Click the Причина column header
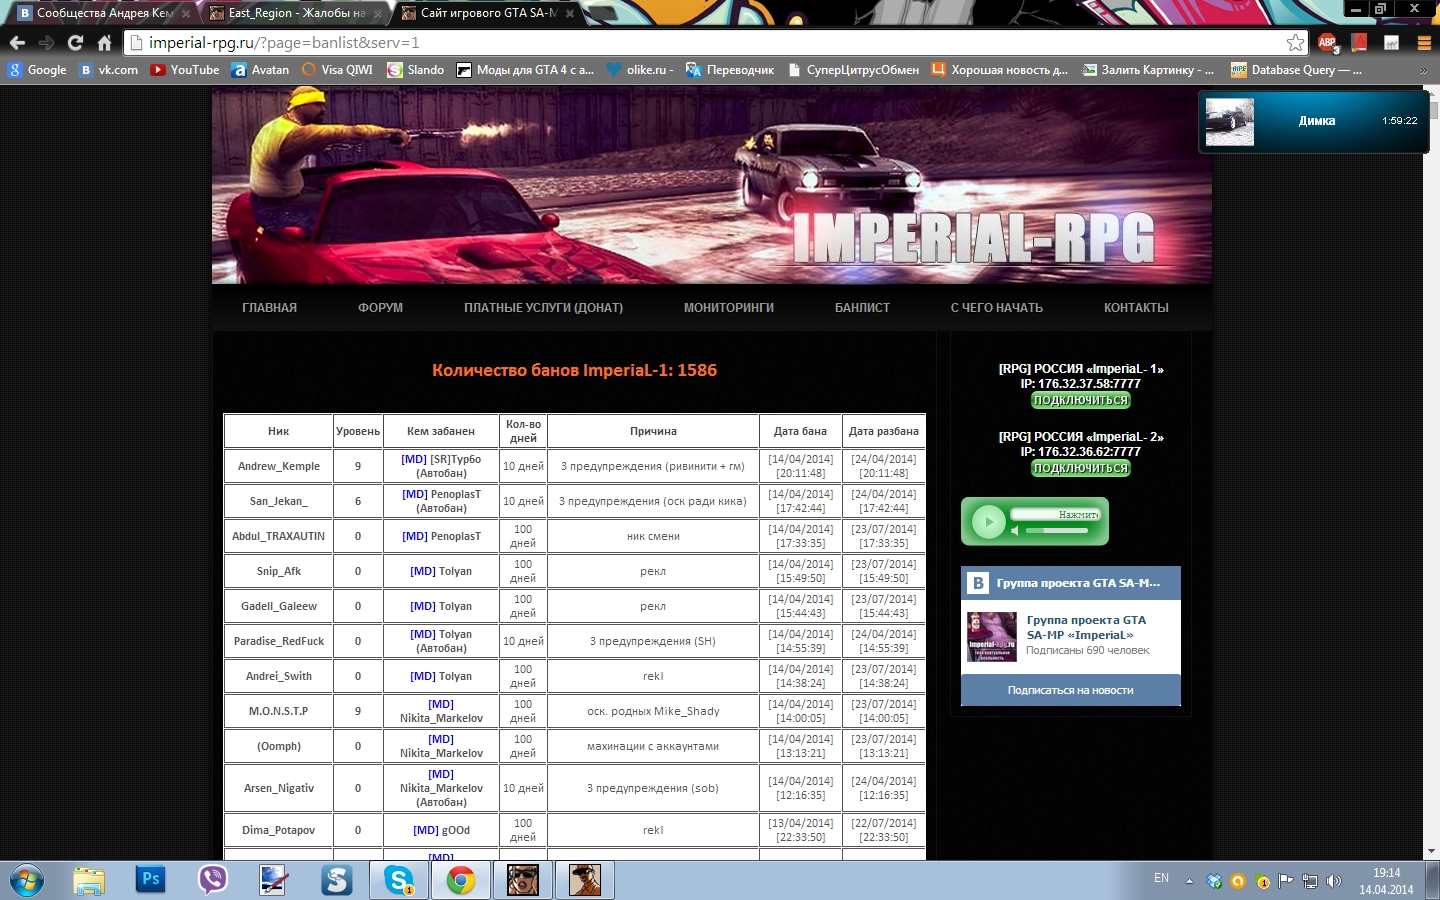1440x900 pixels. 653,431
